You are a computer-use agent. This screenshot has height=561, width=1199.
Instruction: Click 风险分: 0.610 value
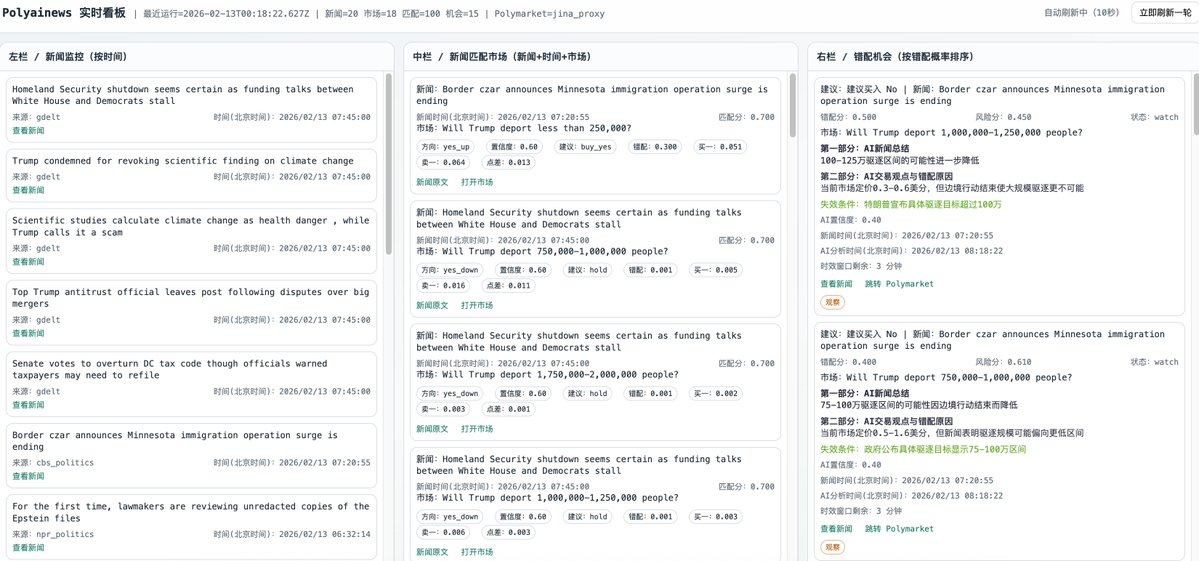click(1003, 362)
